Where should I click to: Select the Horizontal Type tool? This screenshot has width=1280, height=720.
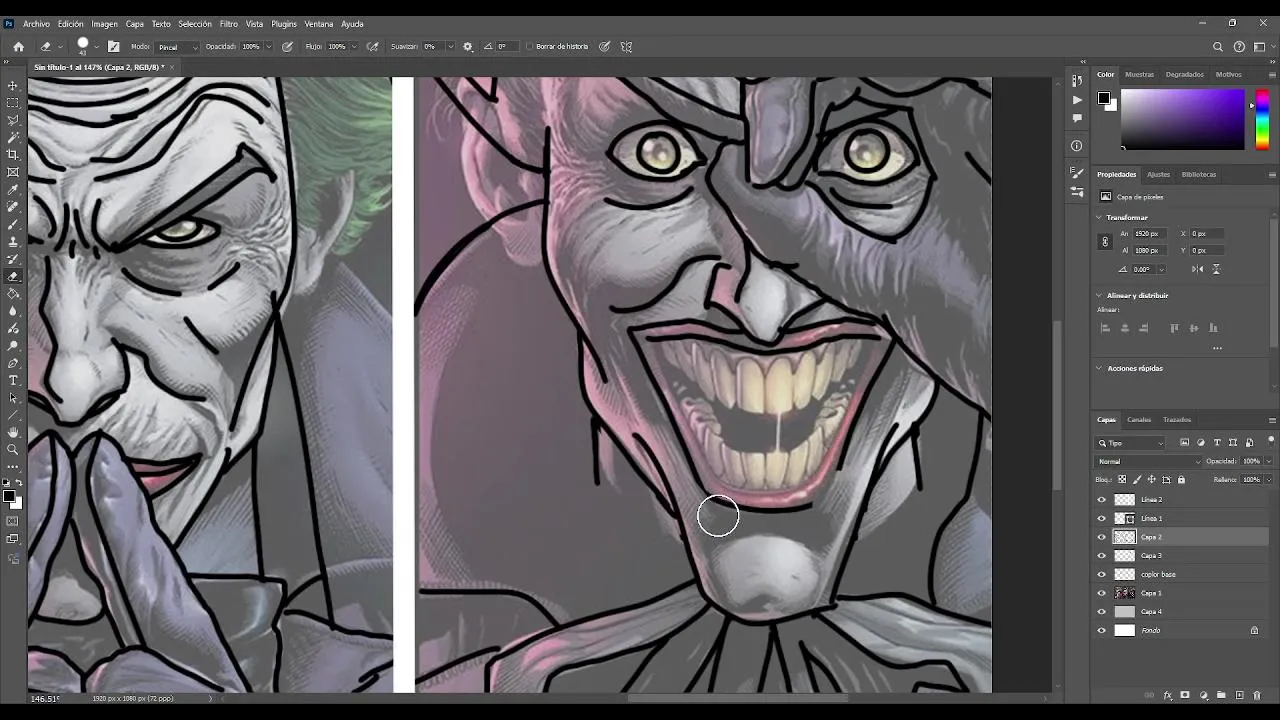13,380
